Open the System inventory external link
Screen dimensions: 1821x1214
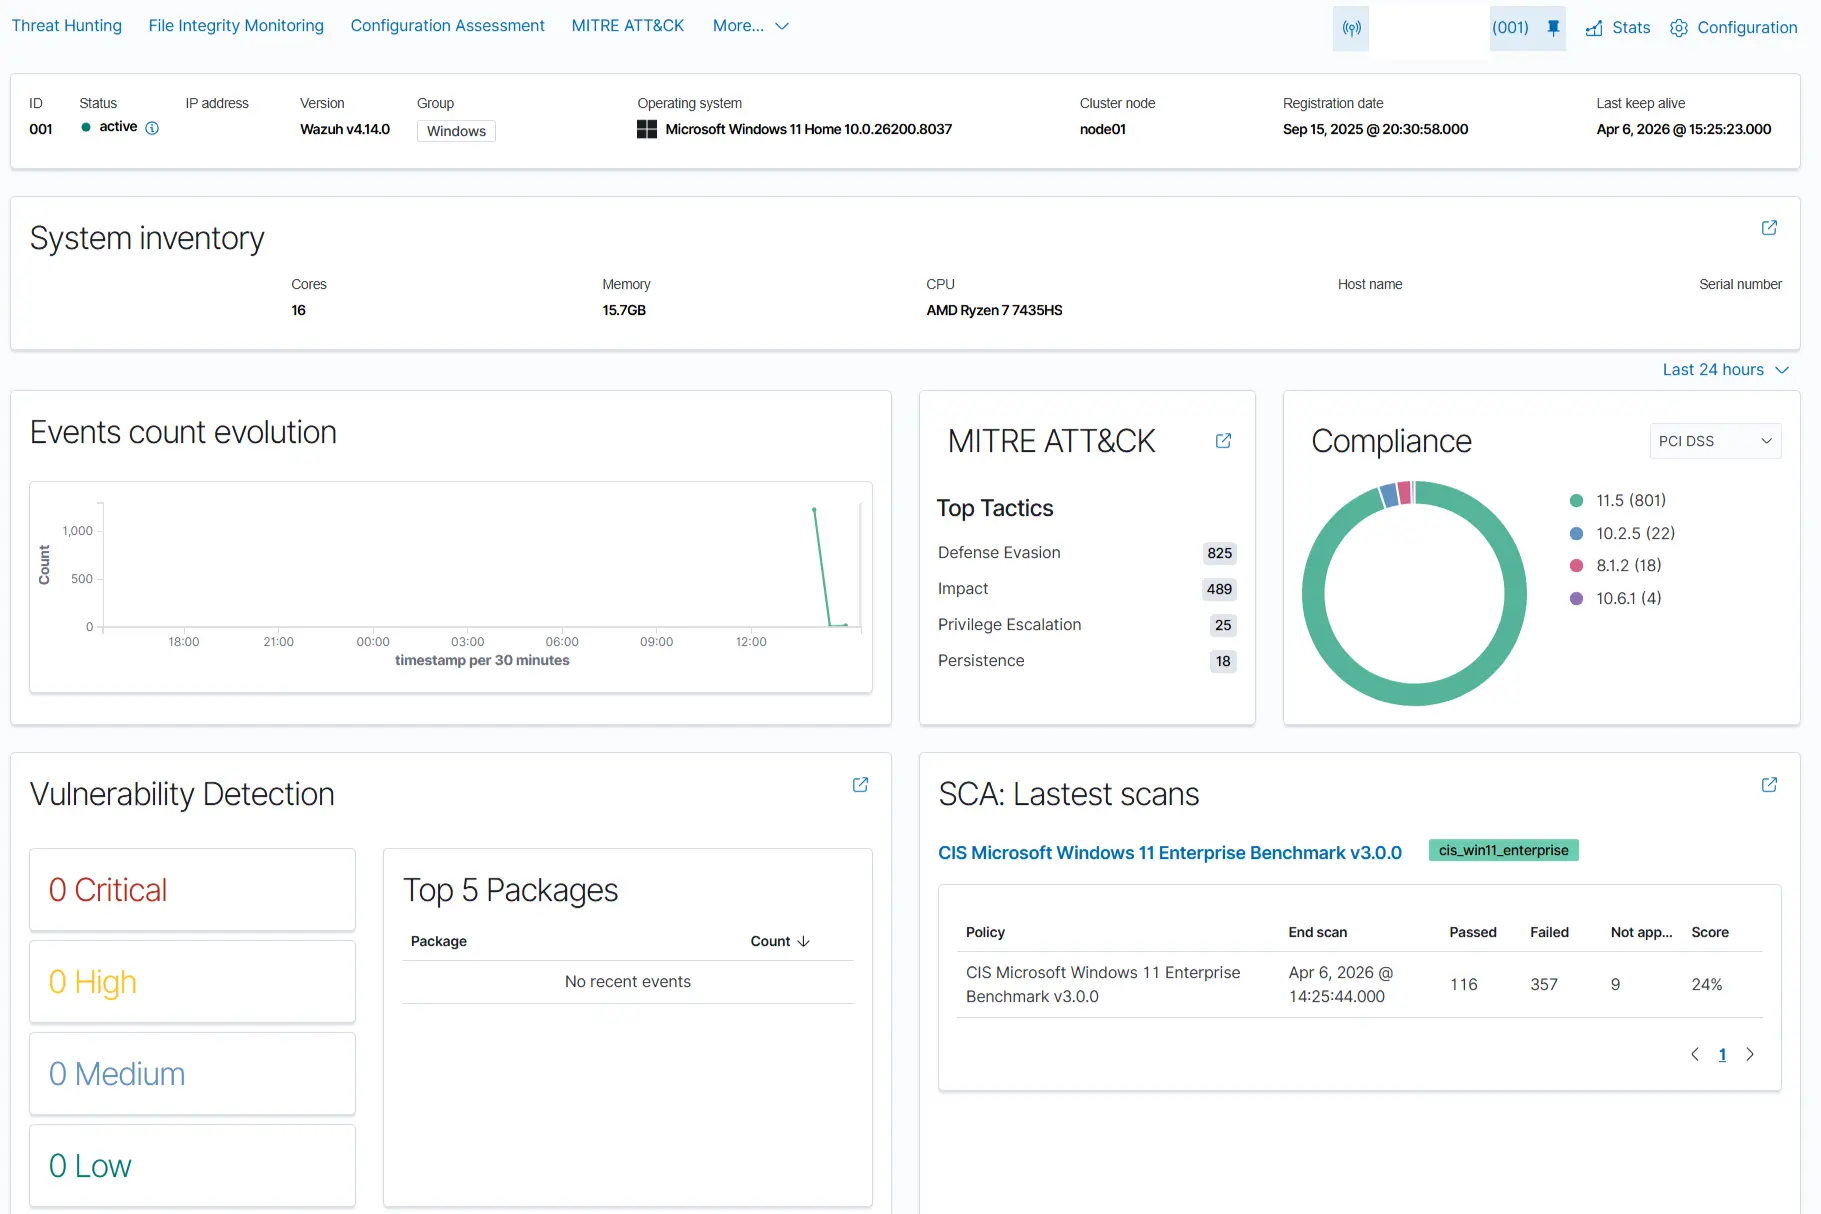pos(1768,228)
